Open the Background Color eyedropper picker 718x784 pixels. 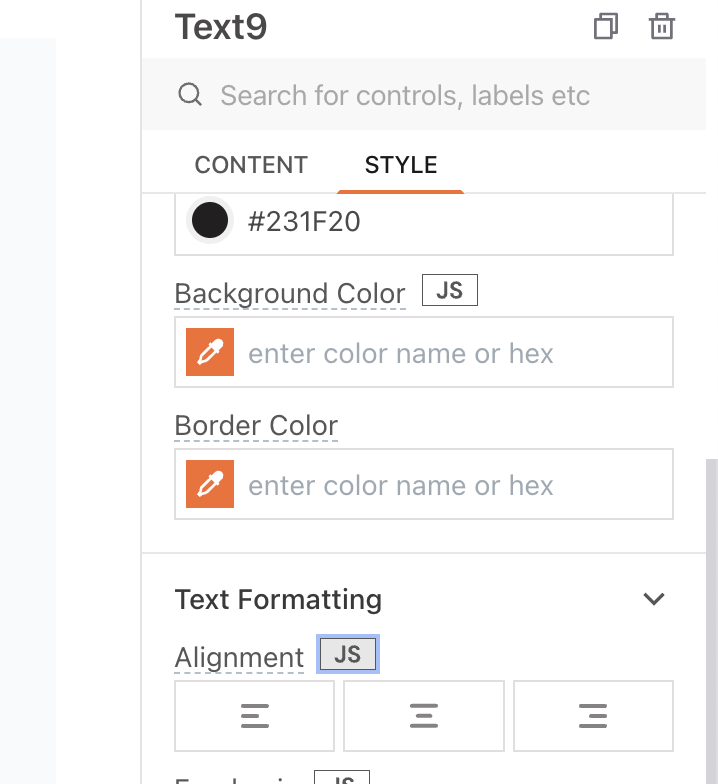[x=210, y=353]
